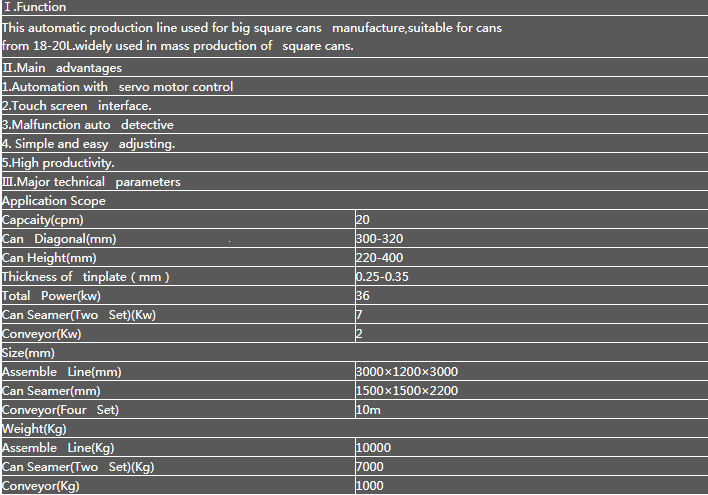Select the Capcaity(cpm) label cell
Viewport: 708px width, 495px height.
178,219
